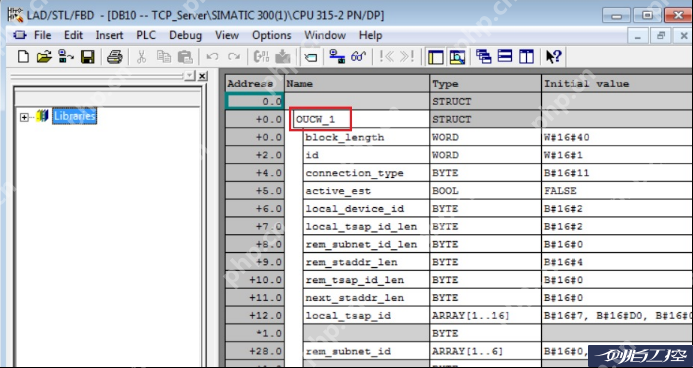Click the LAD/STL/FBD application title icon

(16, 15)
